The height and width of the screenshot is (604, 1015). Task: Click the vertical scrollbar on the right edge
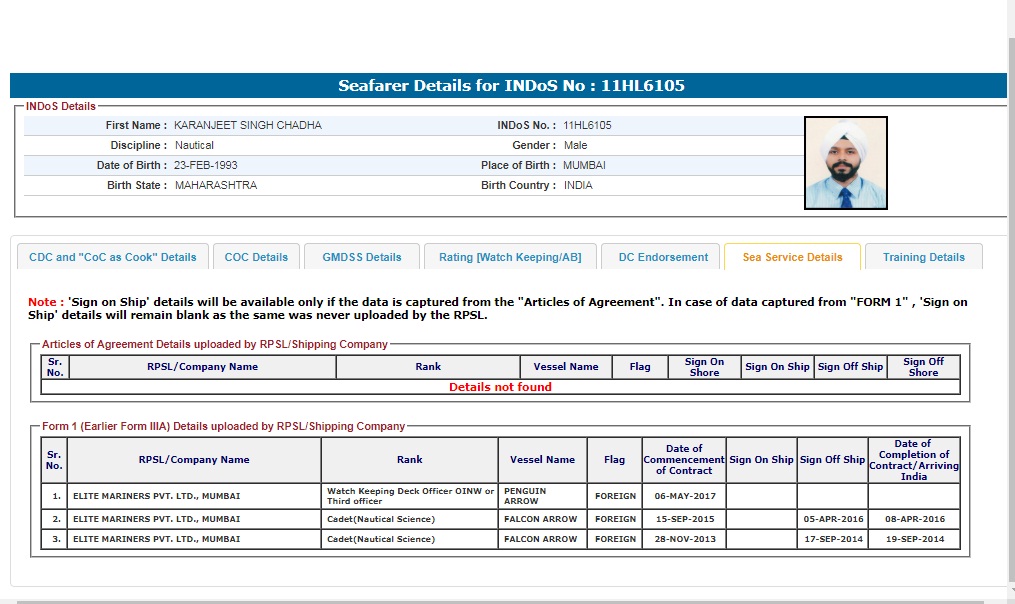1010,300
